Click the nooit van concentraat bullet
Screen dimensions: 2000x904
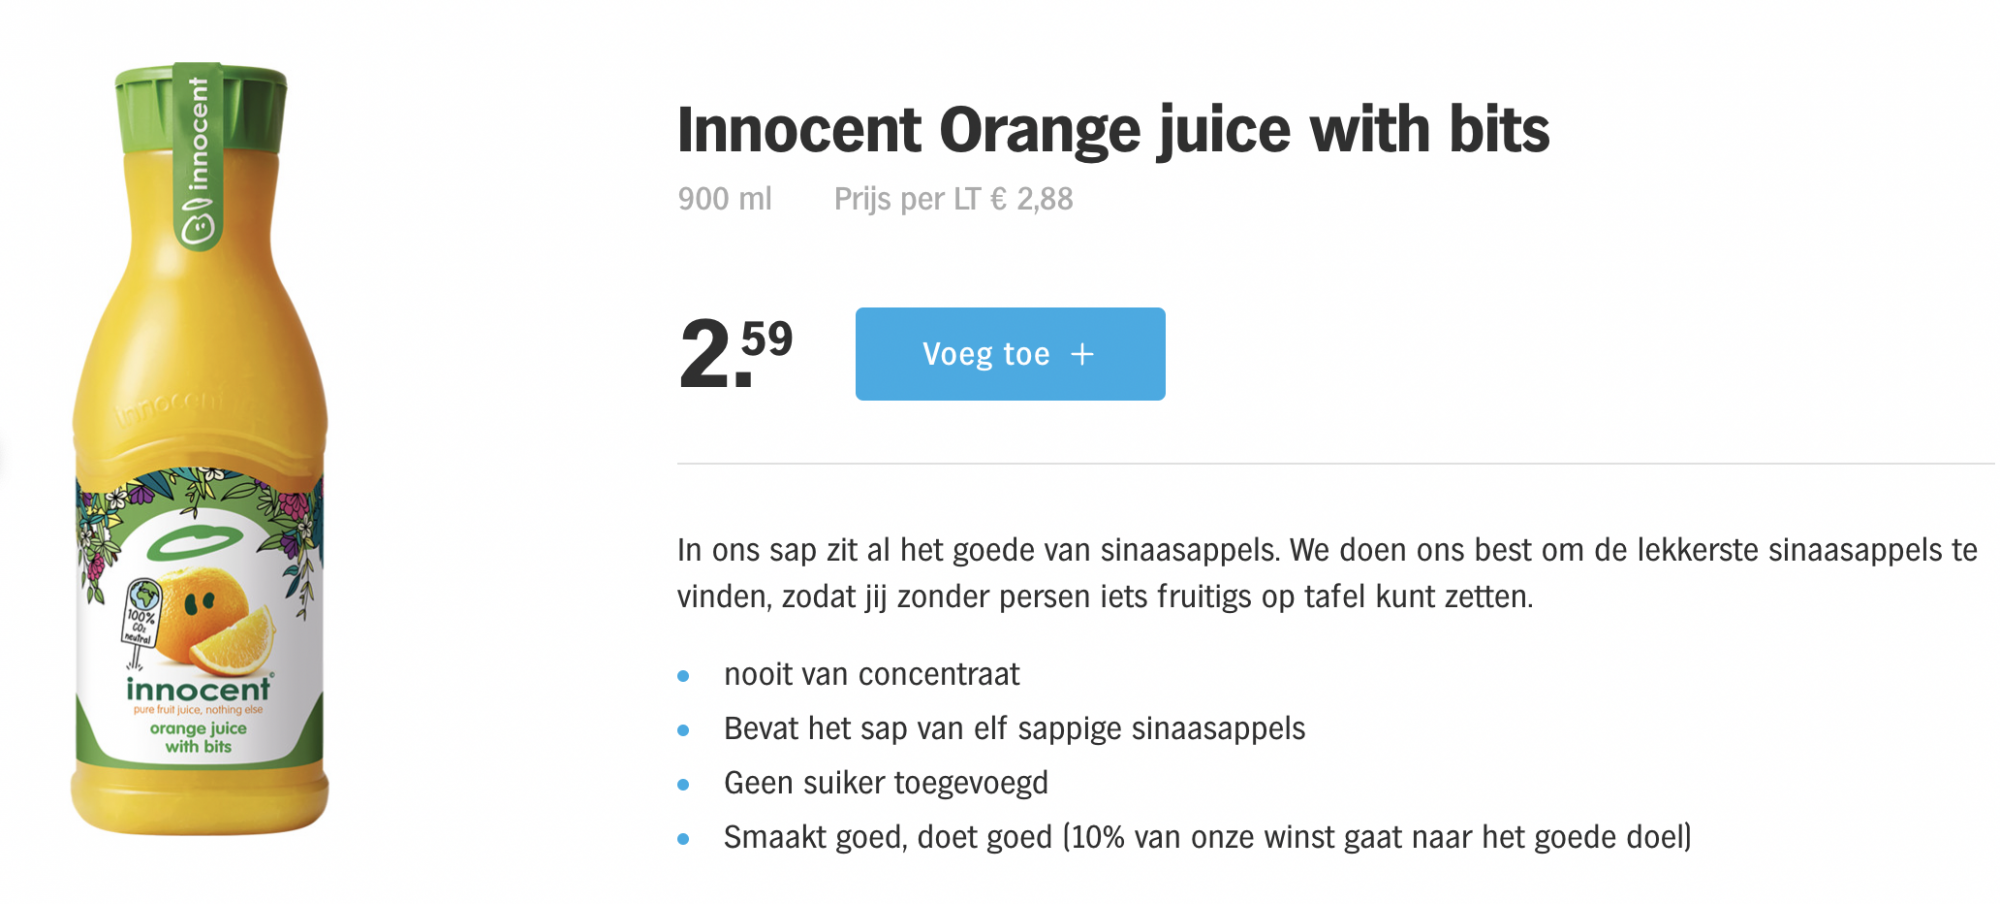pyautogui.click(x=871, y=675)
